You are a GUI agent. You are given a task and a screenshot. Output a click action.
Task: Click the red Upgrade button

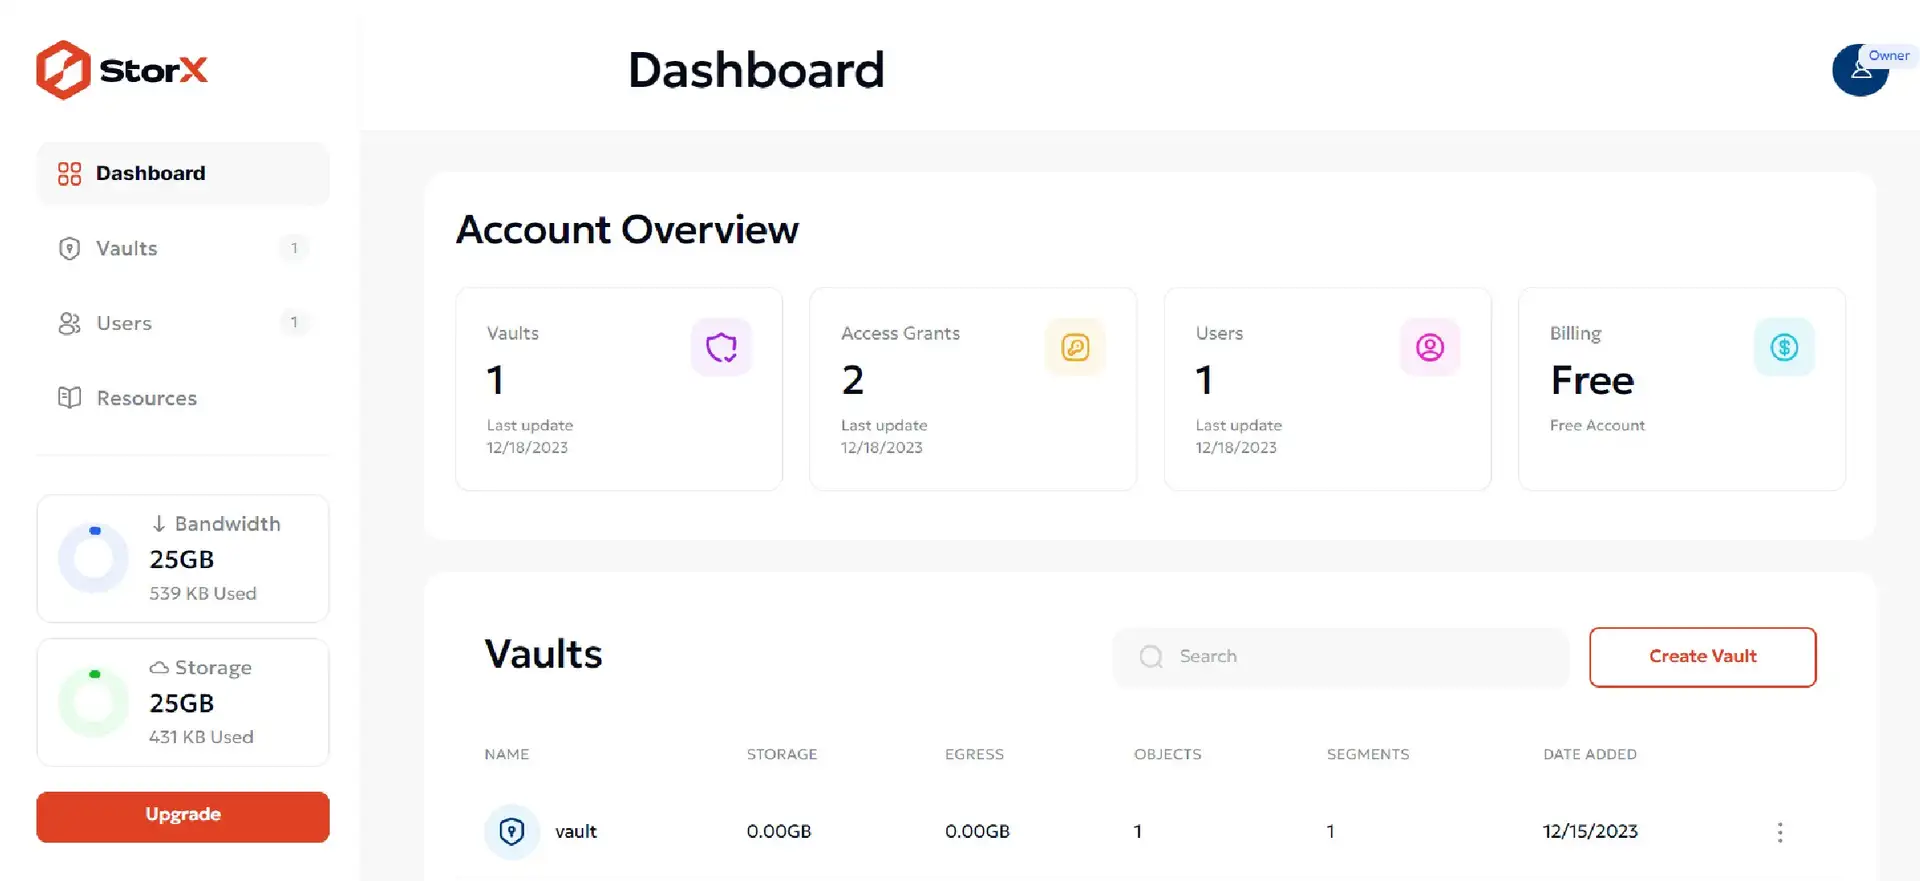[183, 816]
